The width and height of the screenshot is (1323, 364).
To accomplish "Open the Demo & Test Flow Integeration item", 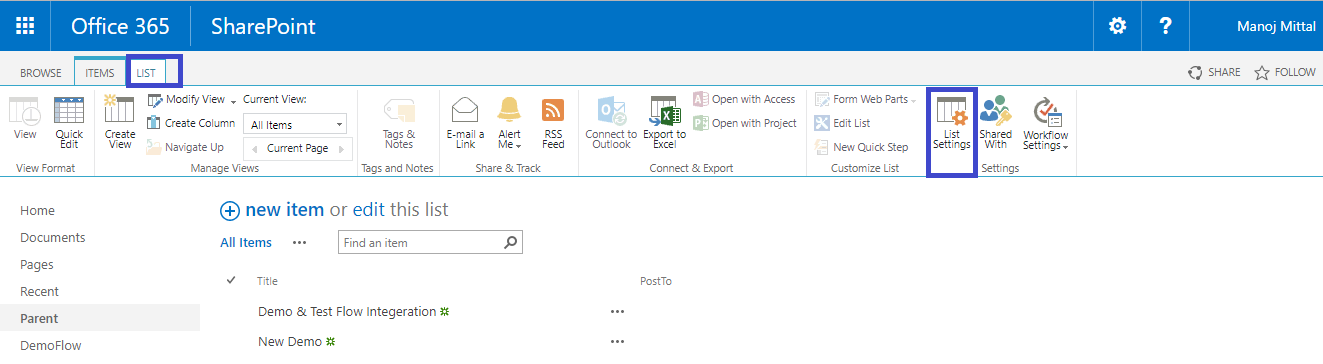I will pos(347,312).
